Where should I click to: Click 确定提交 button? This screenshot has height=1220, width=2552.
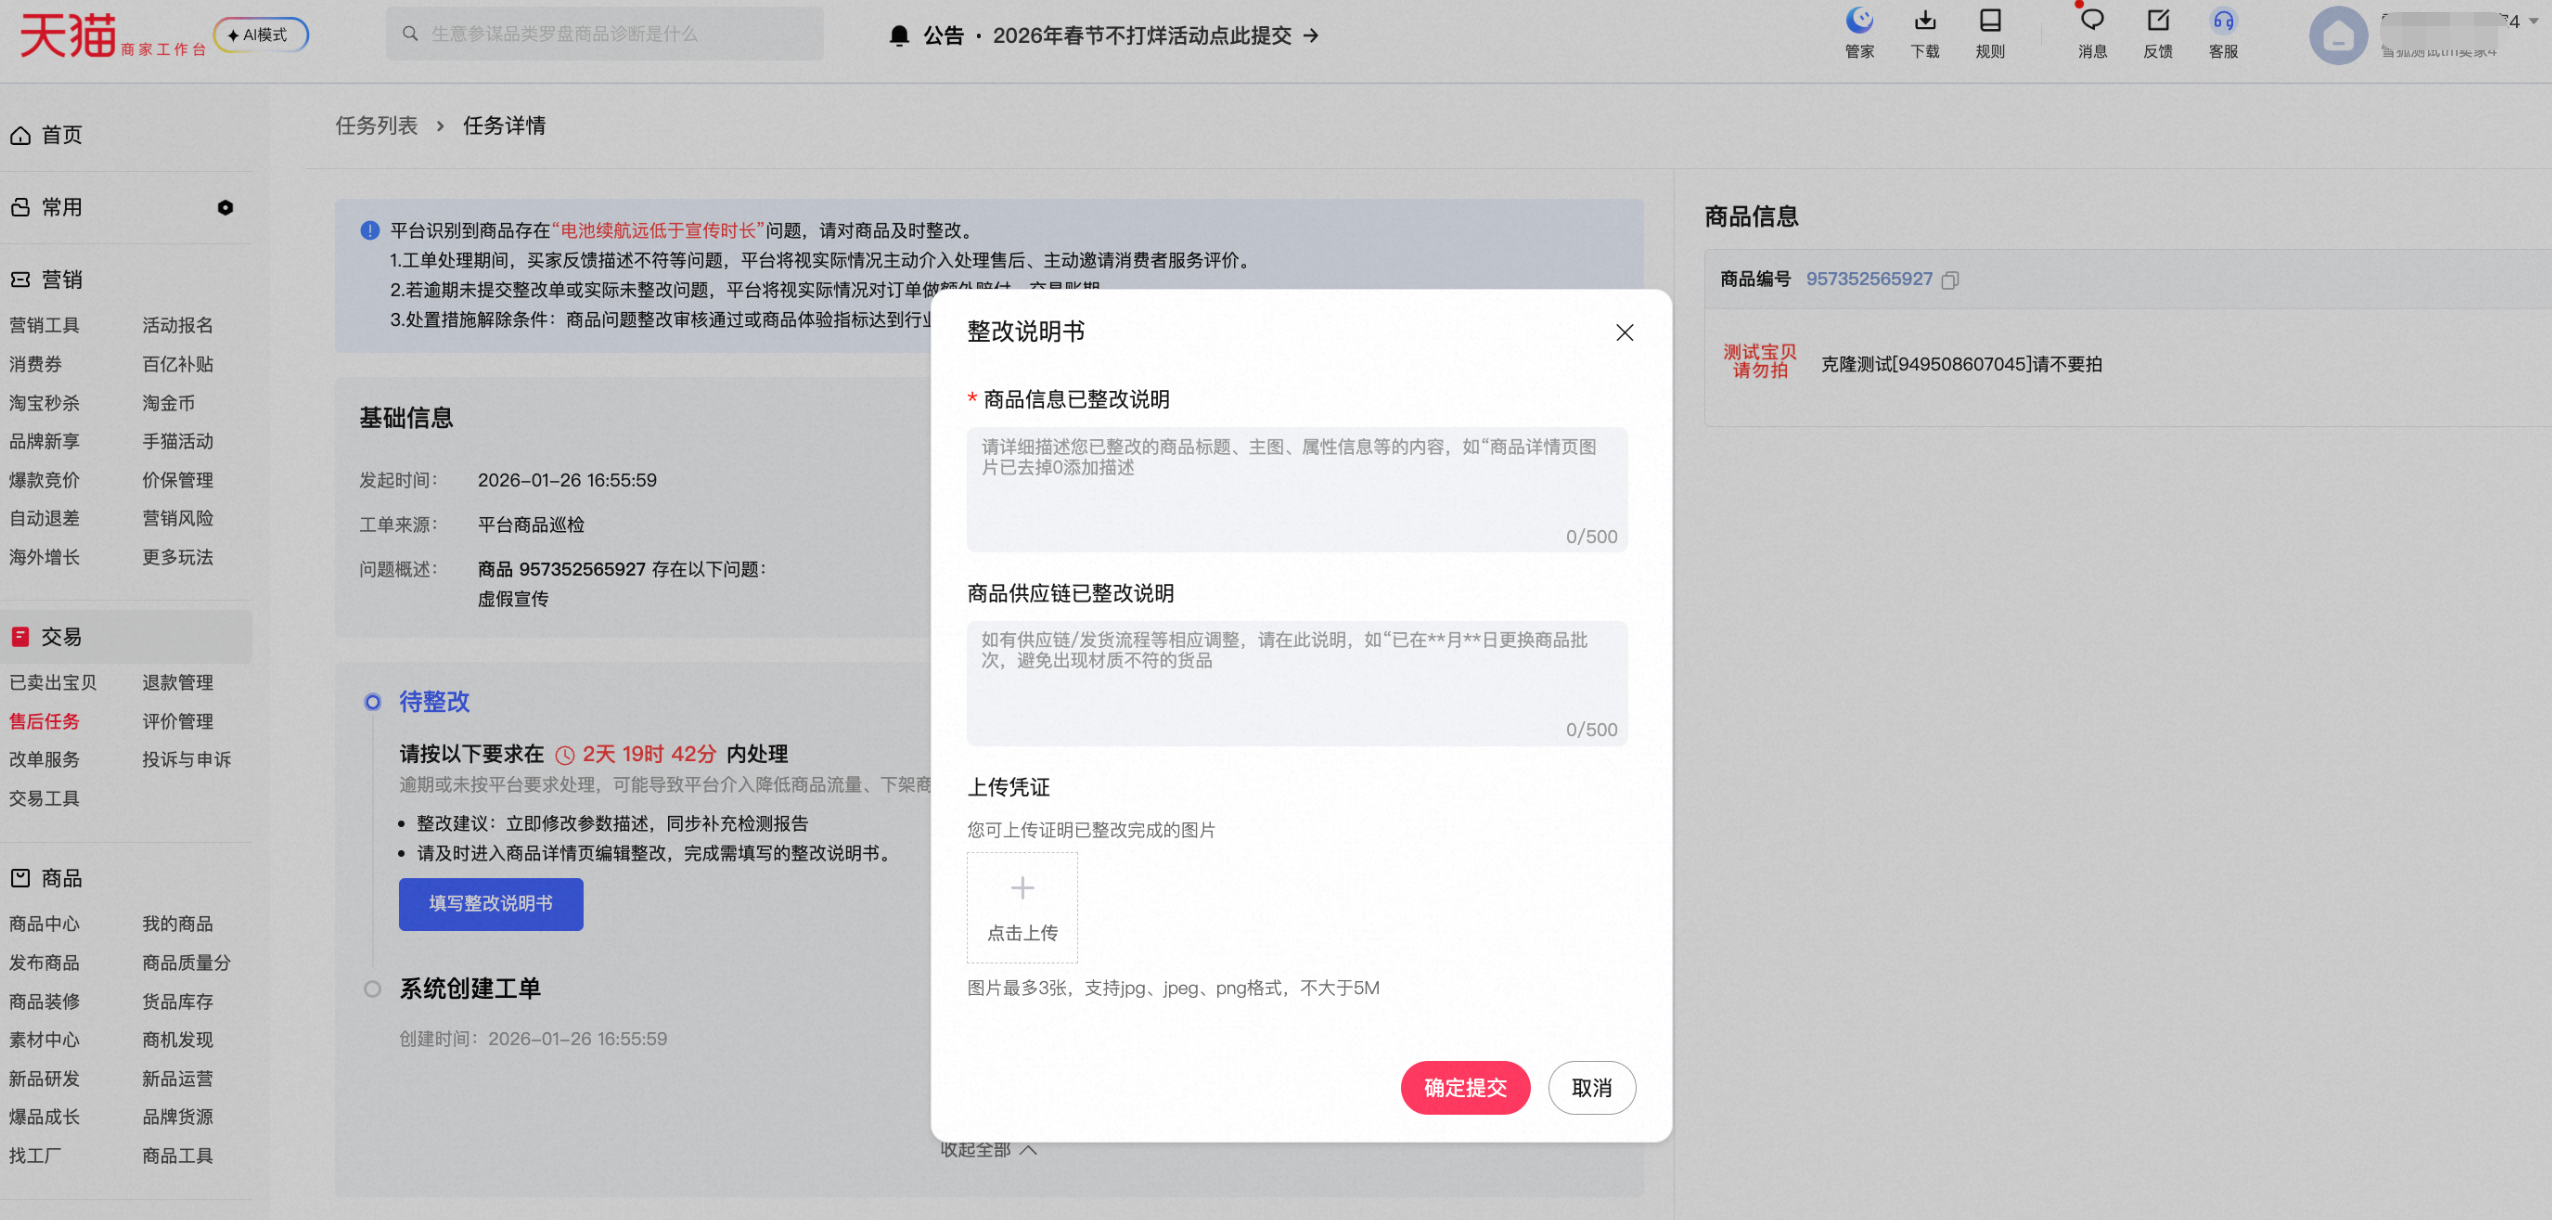click(1465, 1088)
